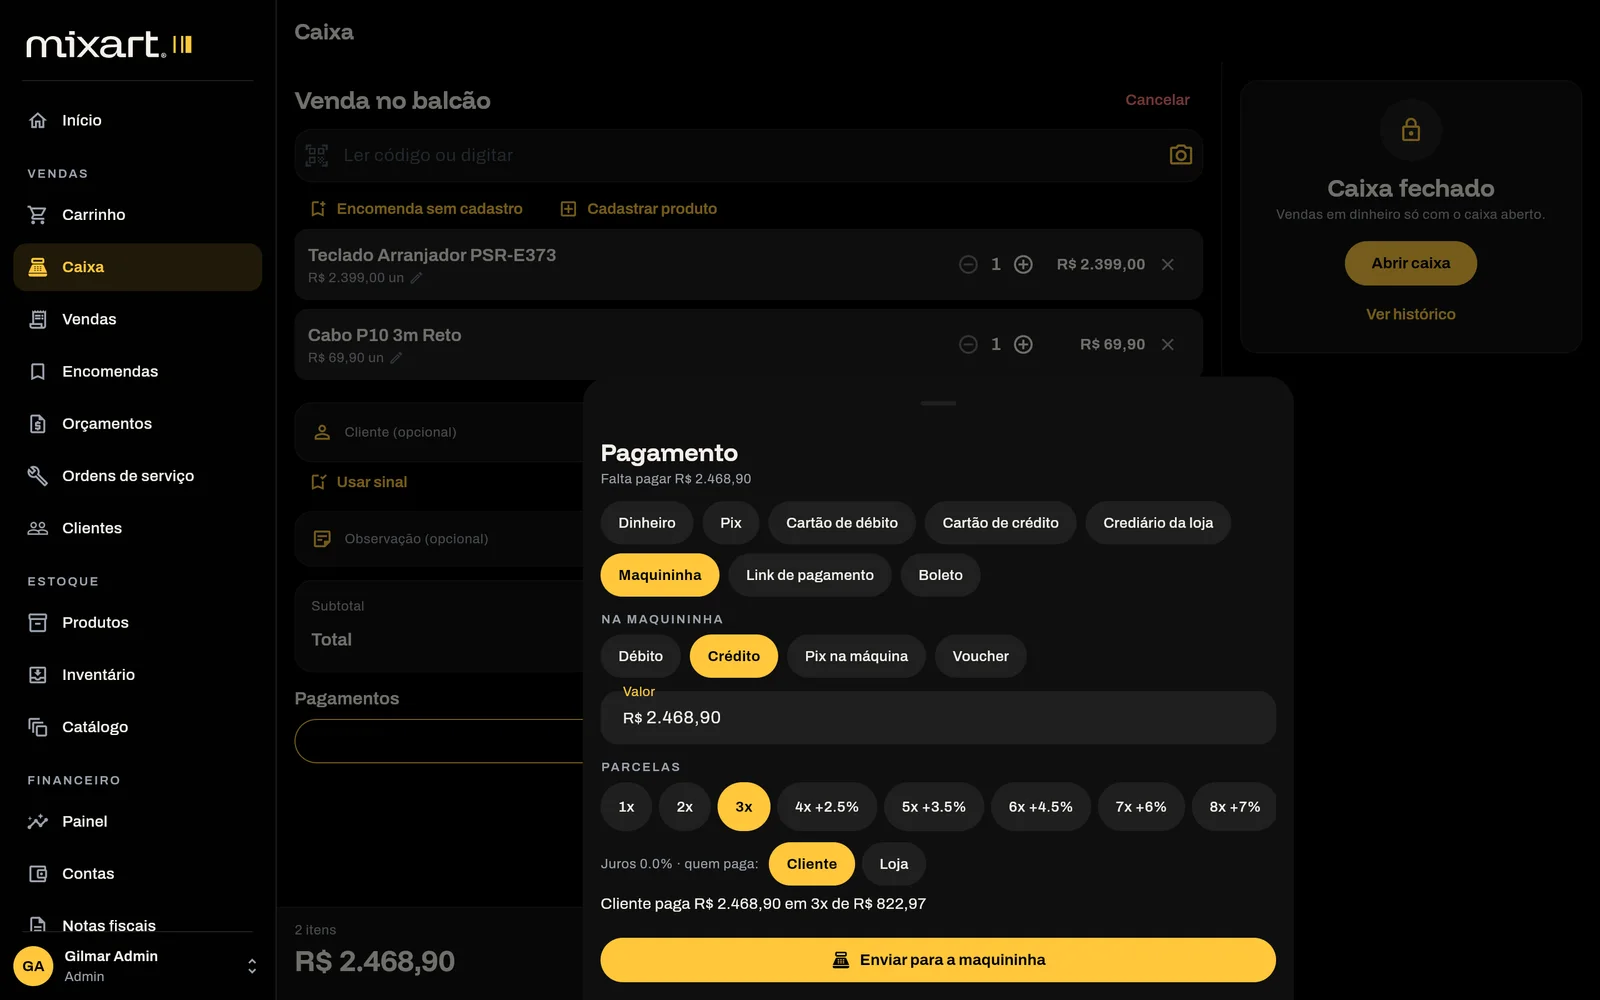Edit unit price pencil for Teclado Arranjador
This screenshot has height=1000, width=1600.
417,278
